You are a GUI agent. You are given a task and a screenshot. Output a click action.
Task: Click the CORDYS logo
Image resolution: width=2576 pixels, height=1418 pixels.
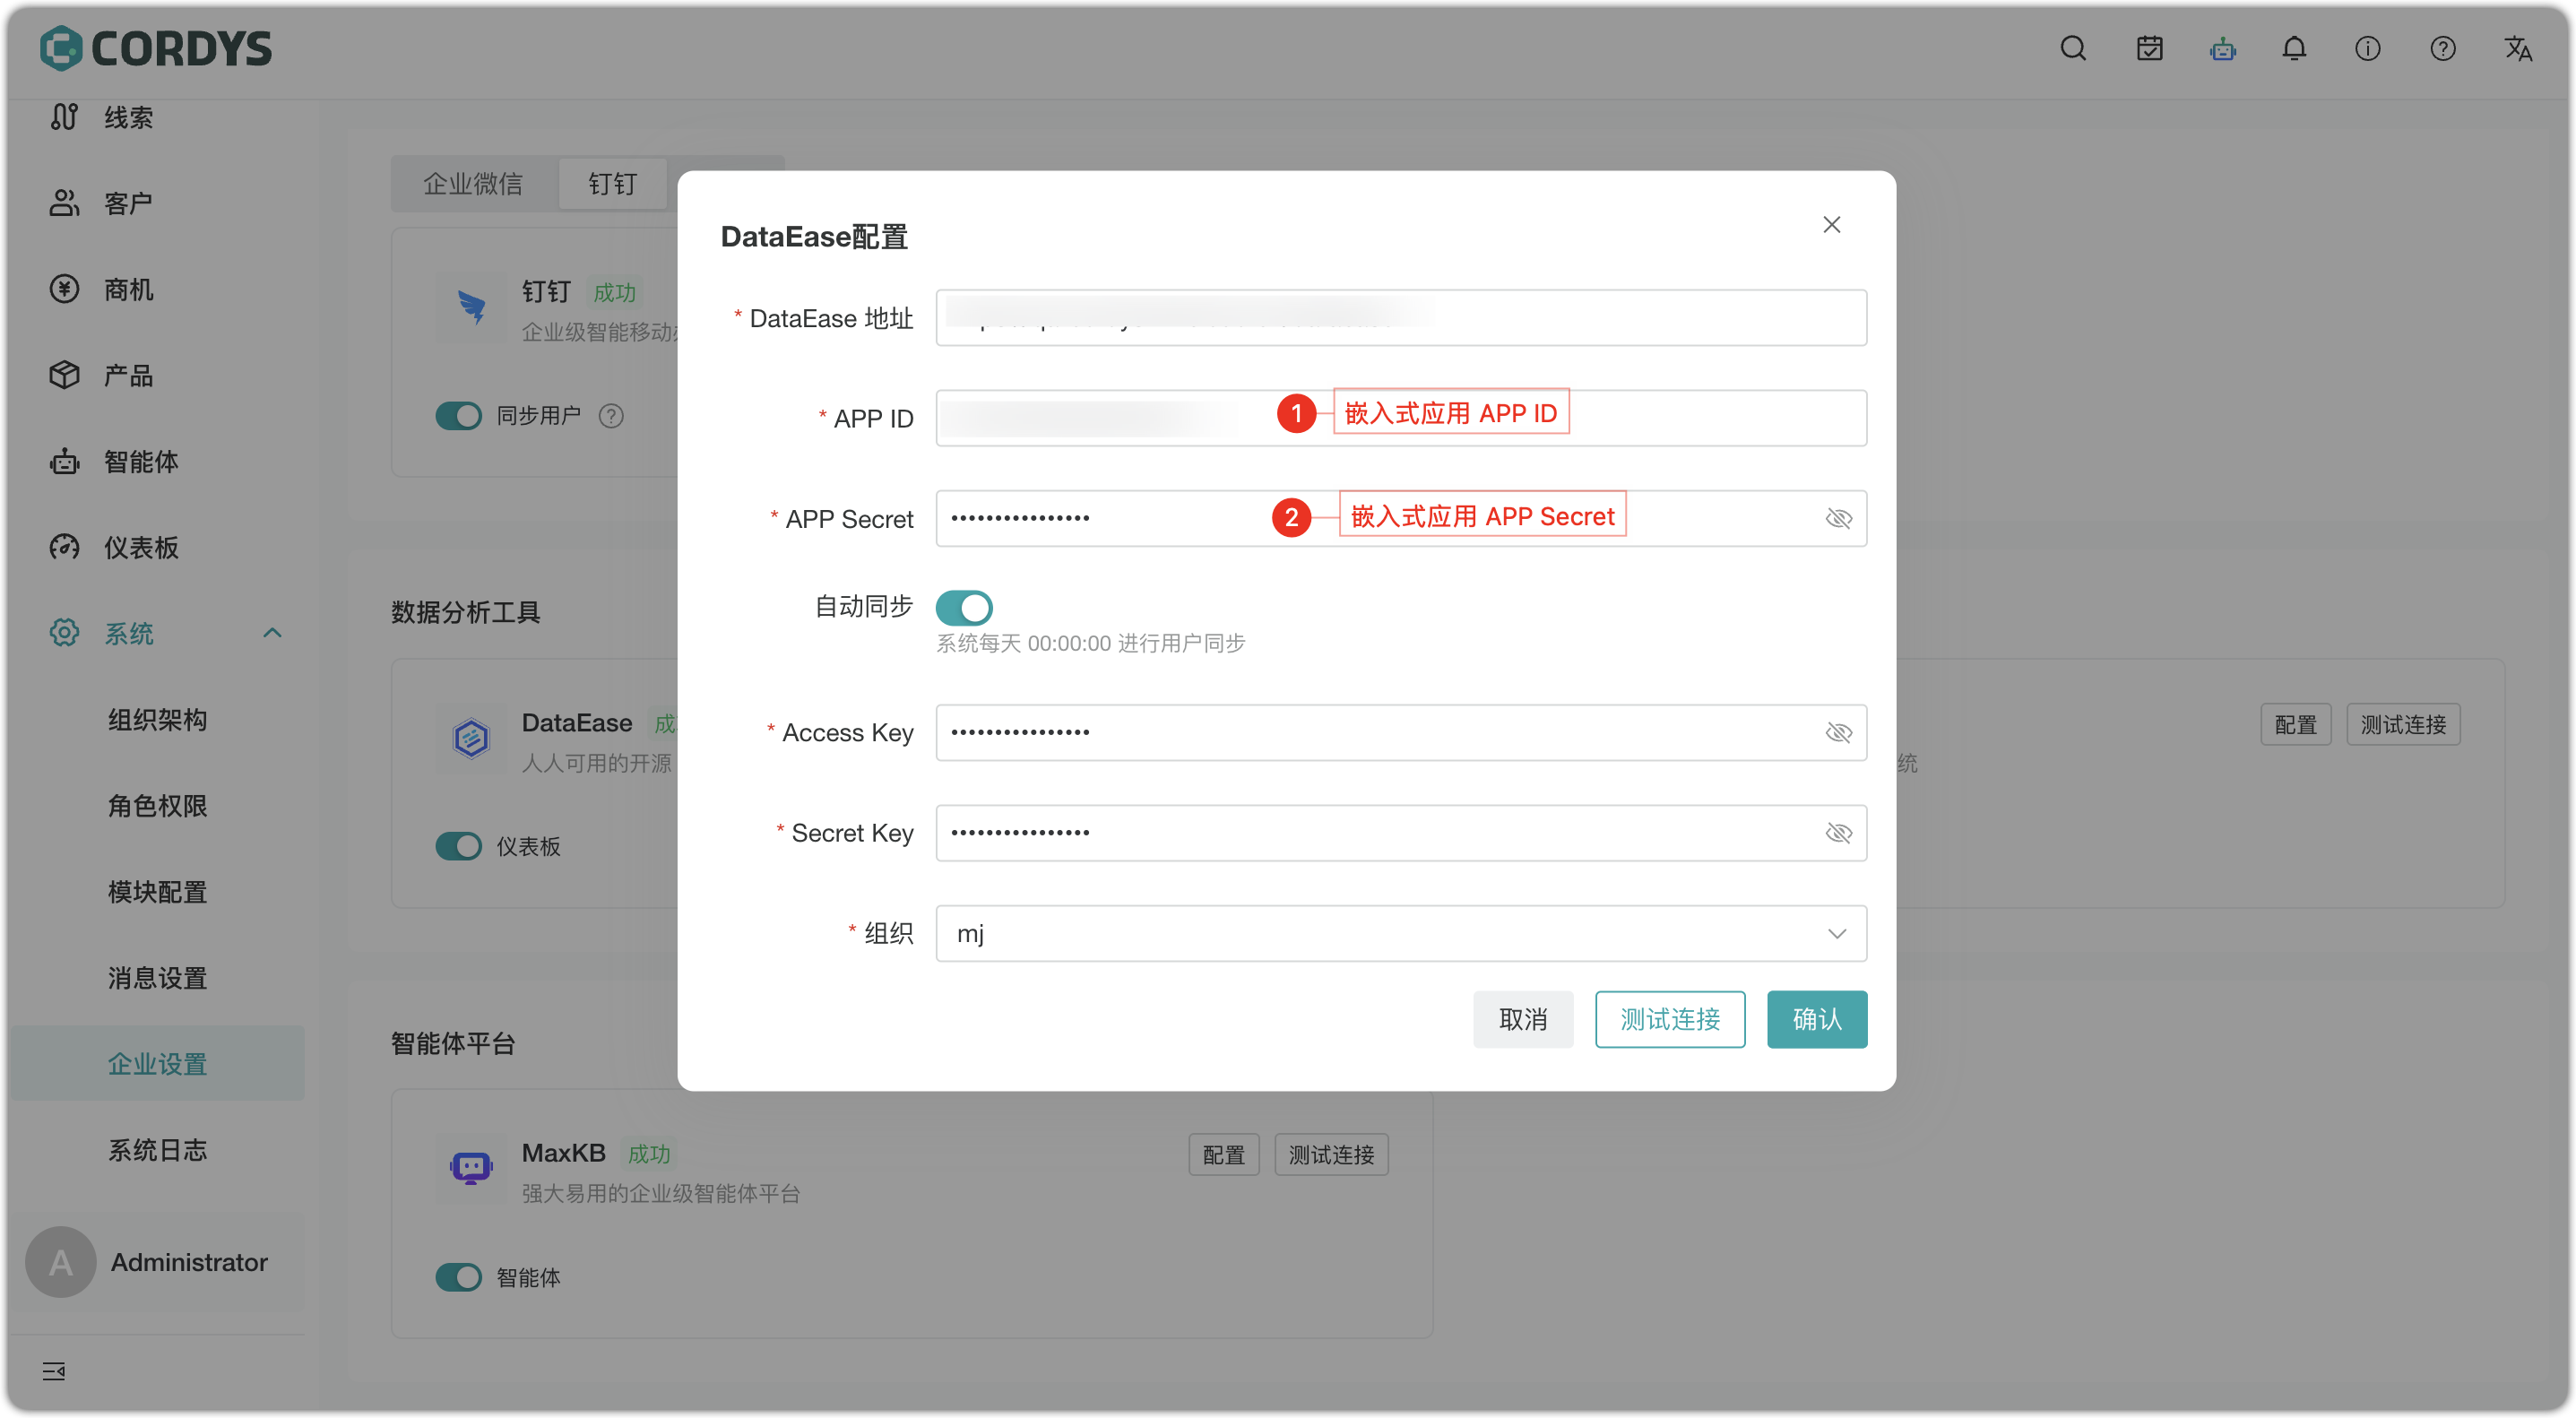(156, 48)
